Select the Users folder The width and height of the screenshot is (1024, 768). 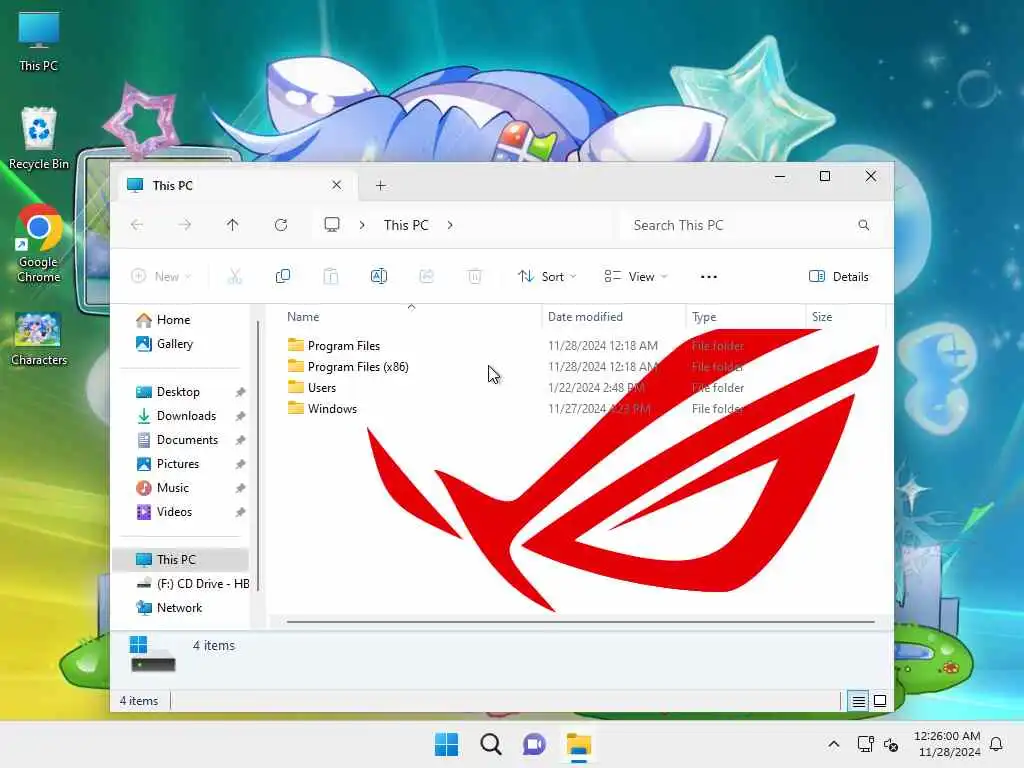click(312, 387)
